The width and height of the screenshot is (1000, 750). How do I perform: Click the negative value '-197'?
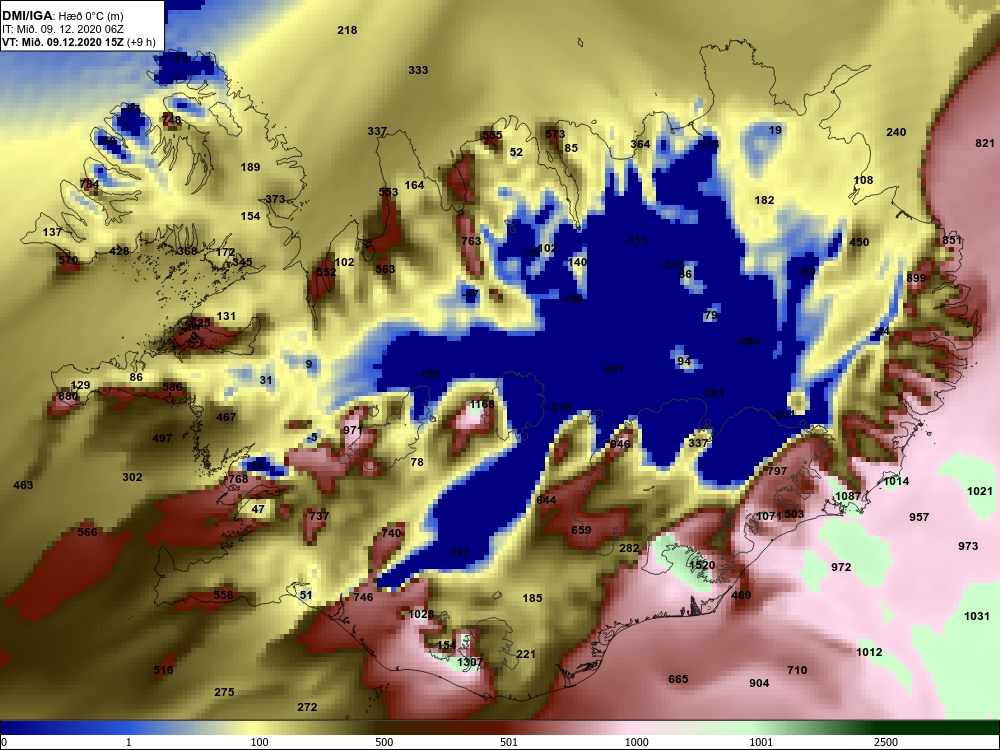coord(458,552)
